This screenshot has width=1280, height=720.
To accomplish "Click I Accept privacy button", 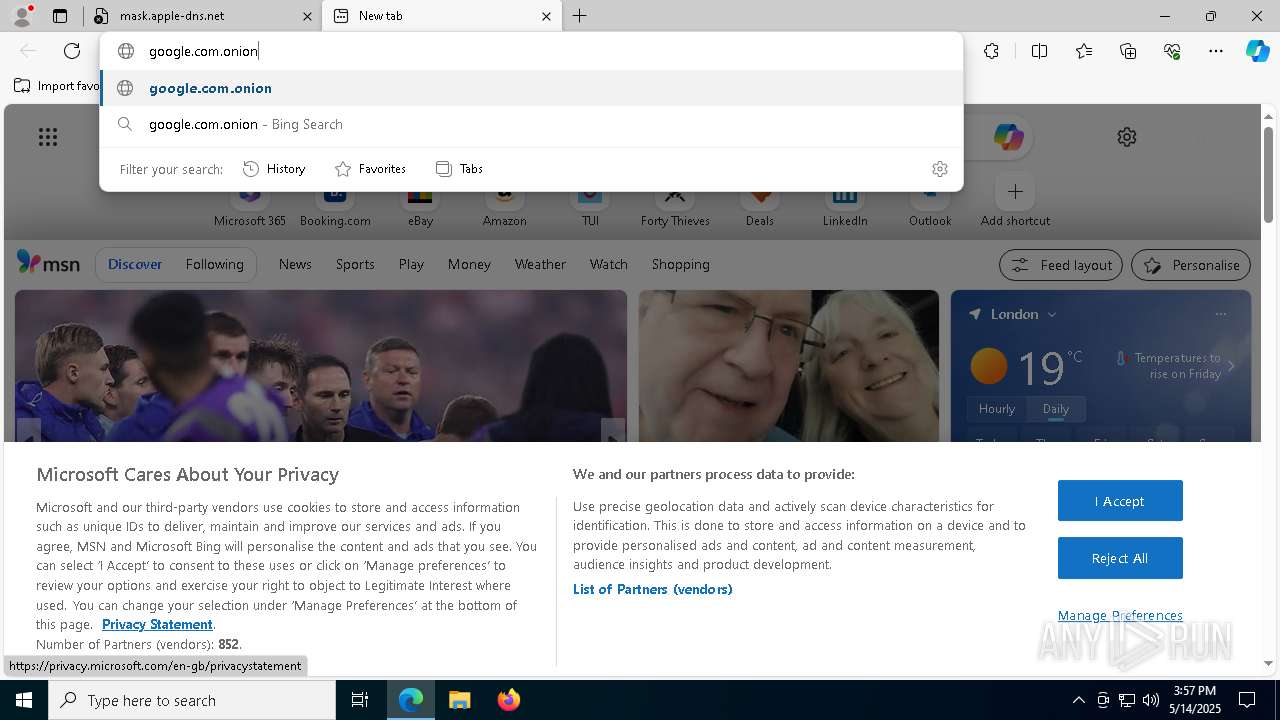I will click(x=1120, y=501).
